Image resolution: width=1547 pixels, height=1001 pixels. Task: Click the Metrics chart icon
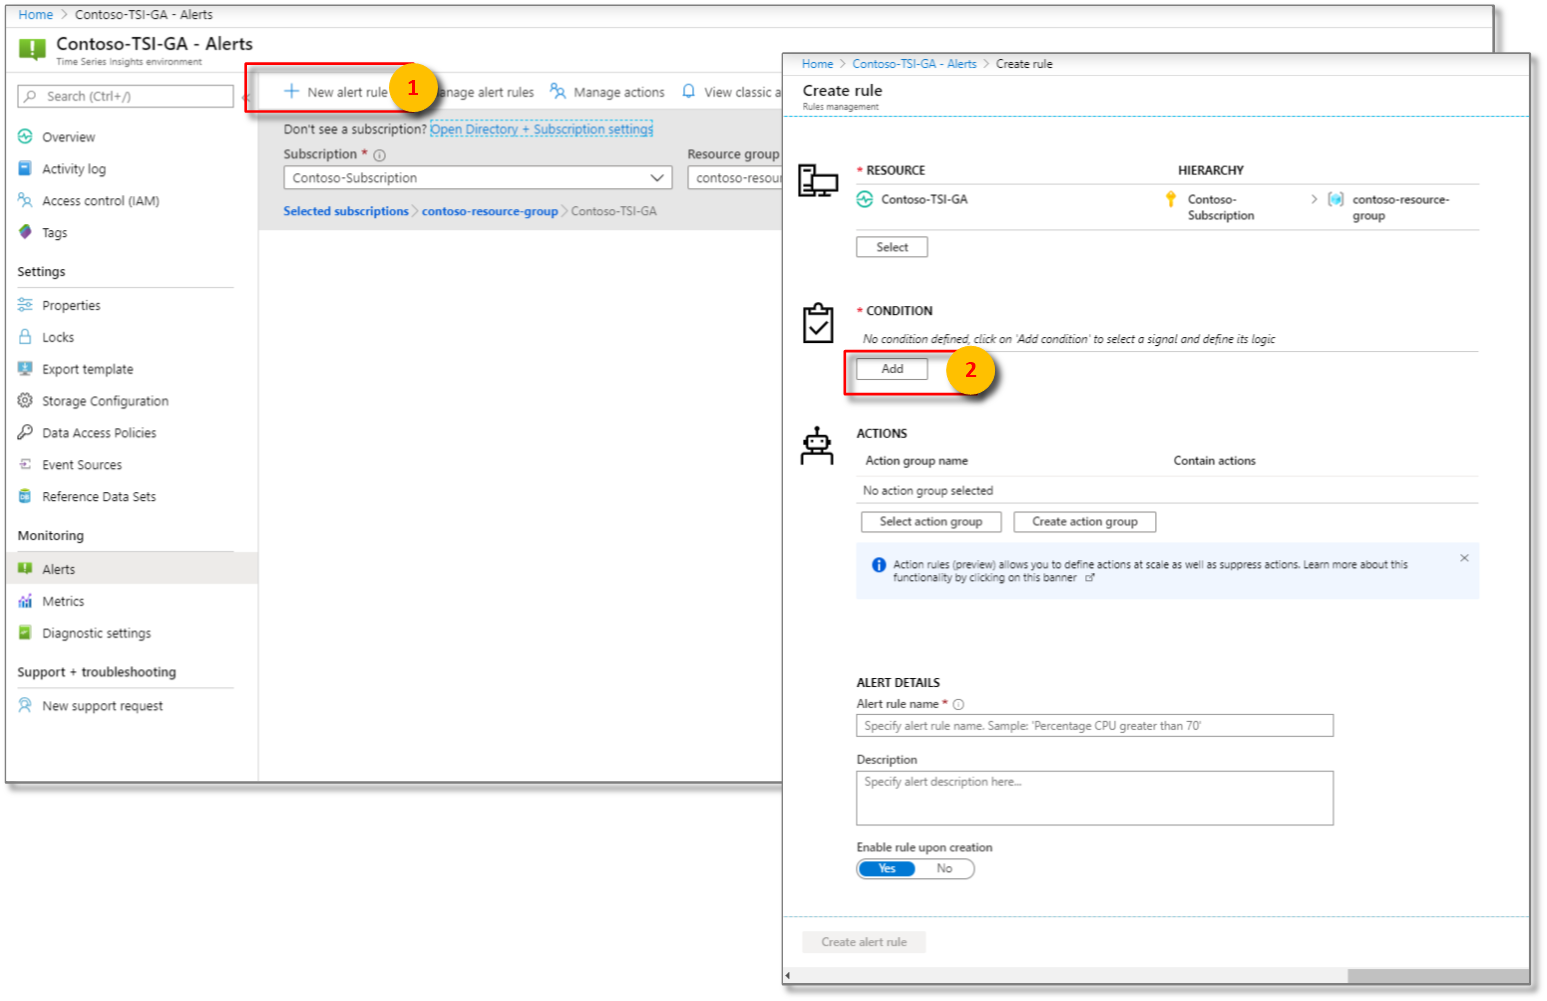click(x=25, y=601)
